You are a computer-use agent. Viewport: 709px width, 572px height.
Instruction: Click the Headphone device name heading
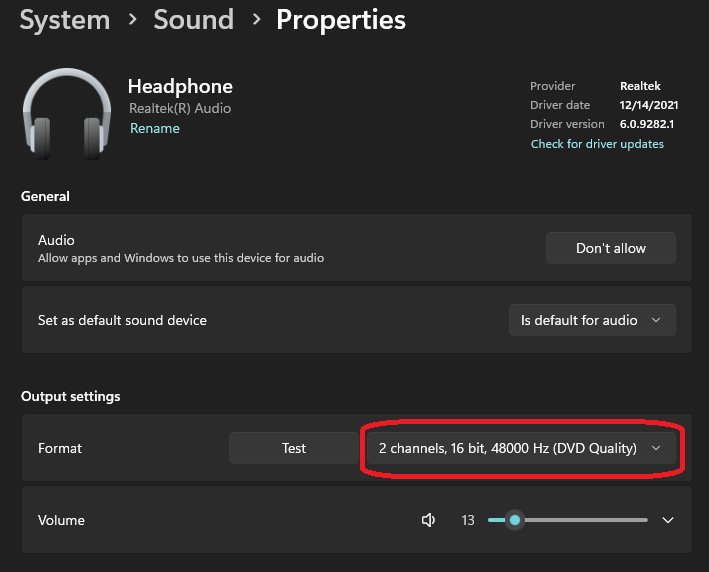click(x=180, y=87)
